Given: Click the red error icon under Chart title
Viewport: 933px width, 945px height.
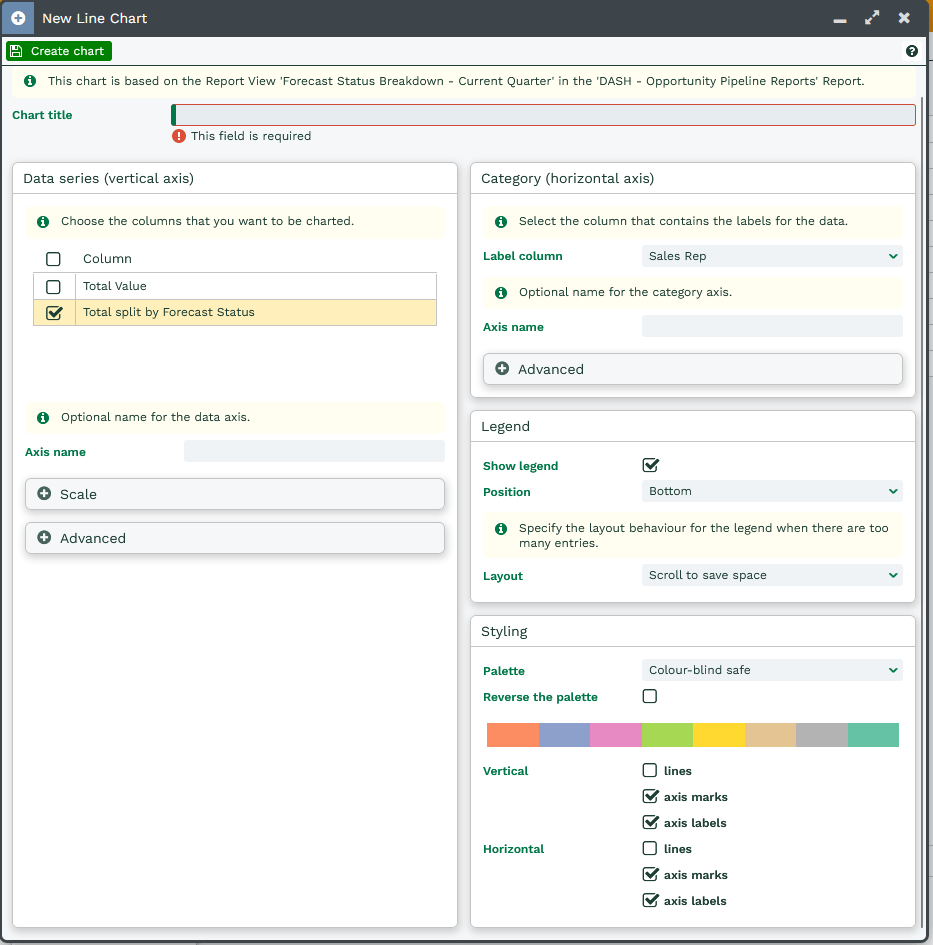Looking at the screenshot, I should (179, 136).
